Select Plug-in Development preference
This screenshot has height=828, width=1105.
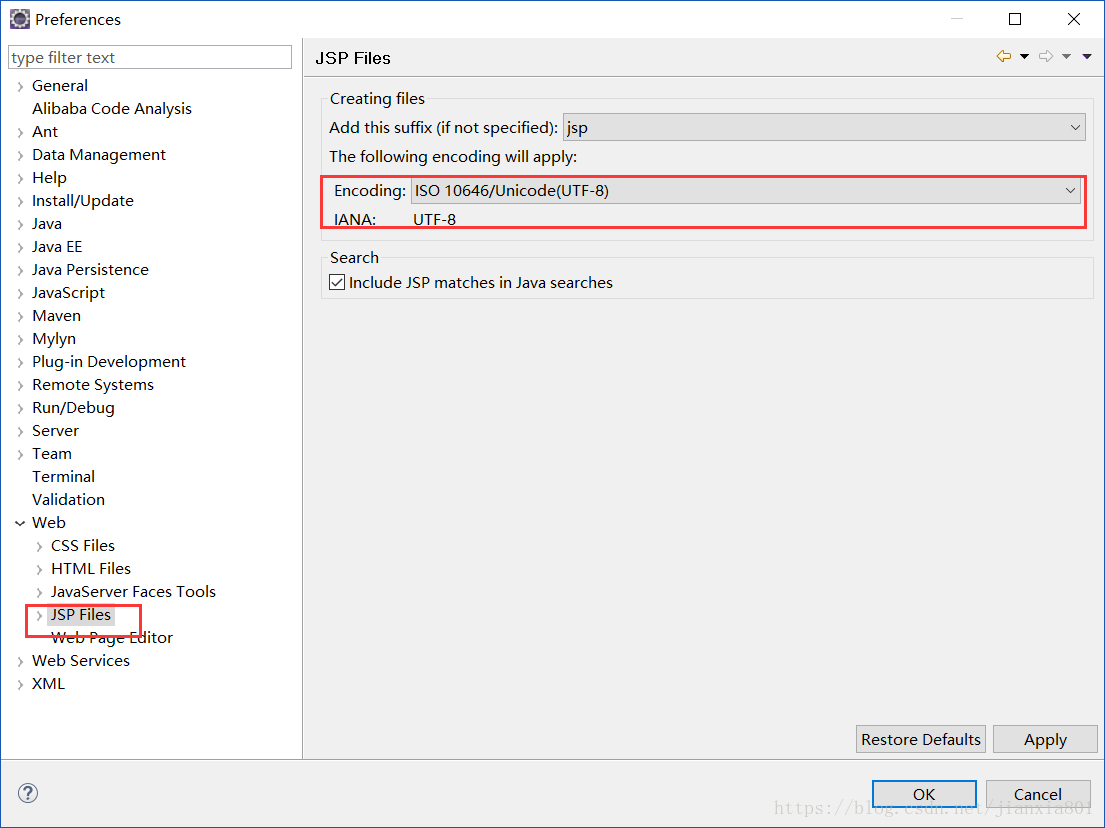[x=109, y=362]
